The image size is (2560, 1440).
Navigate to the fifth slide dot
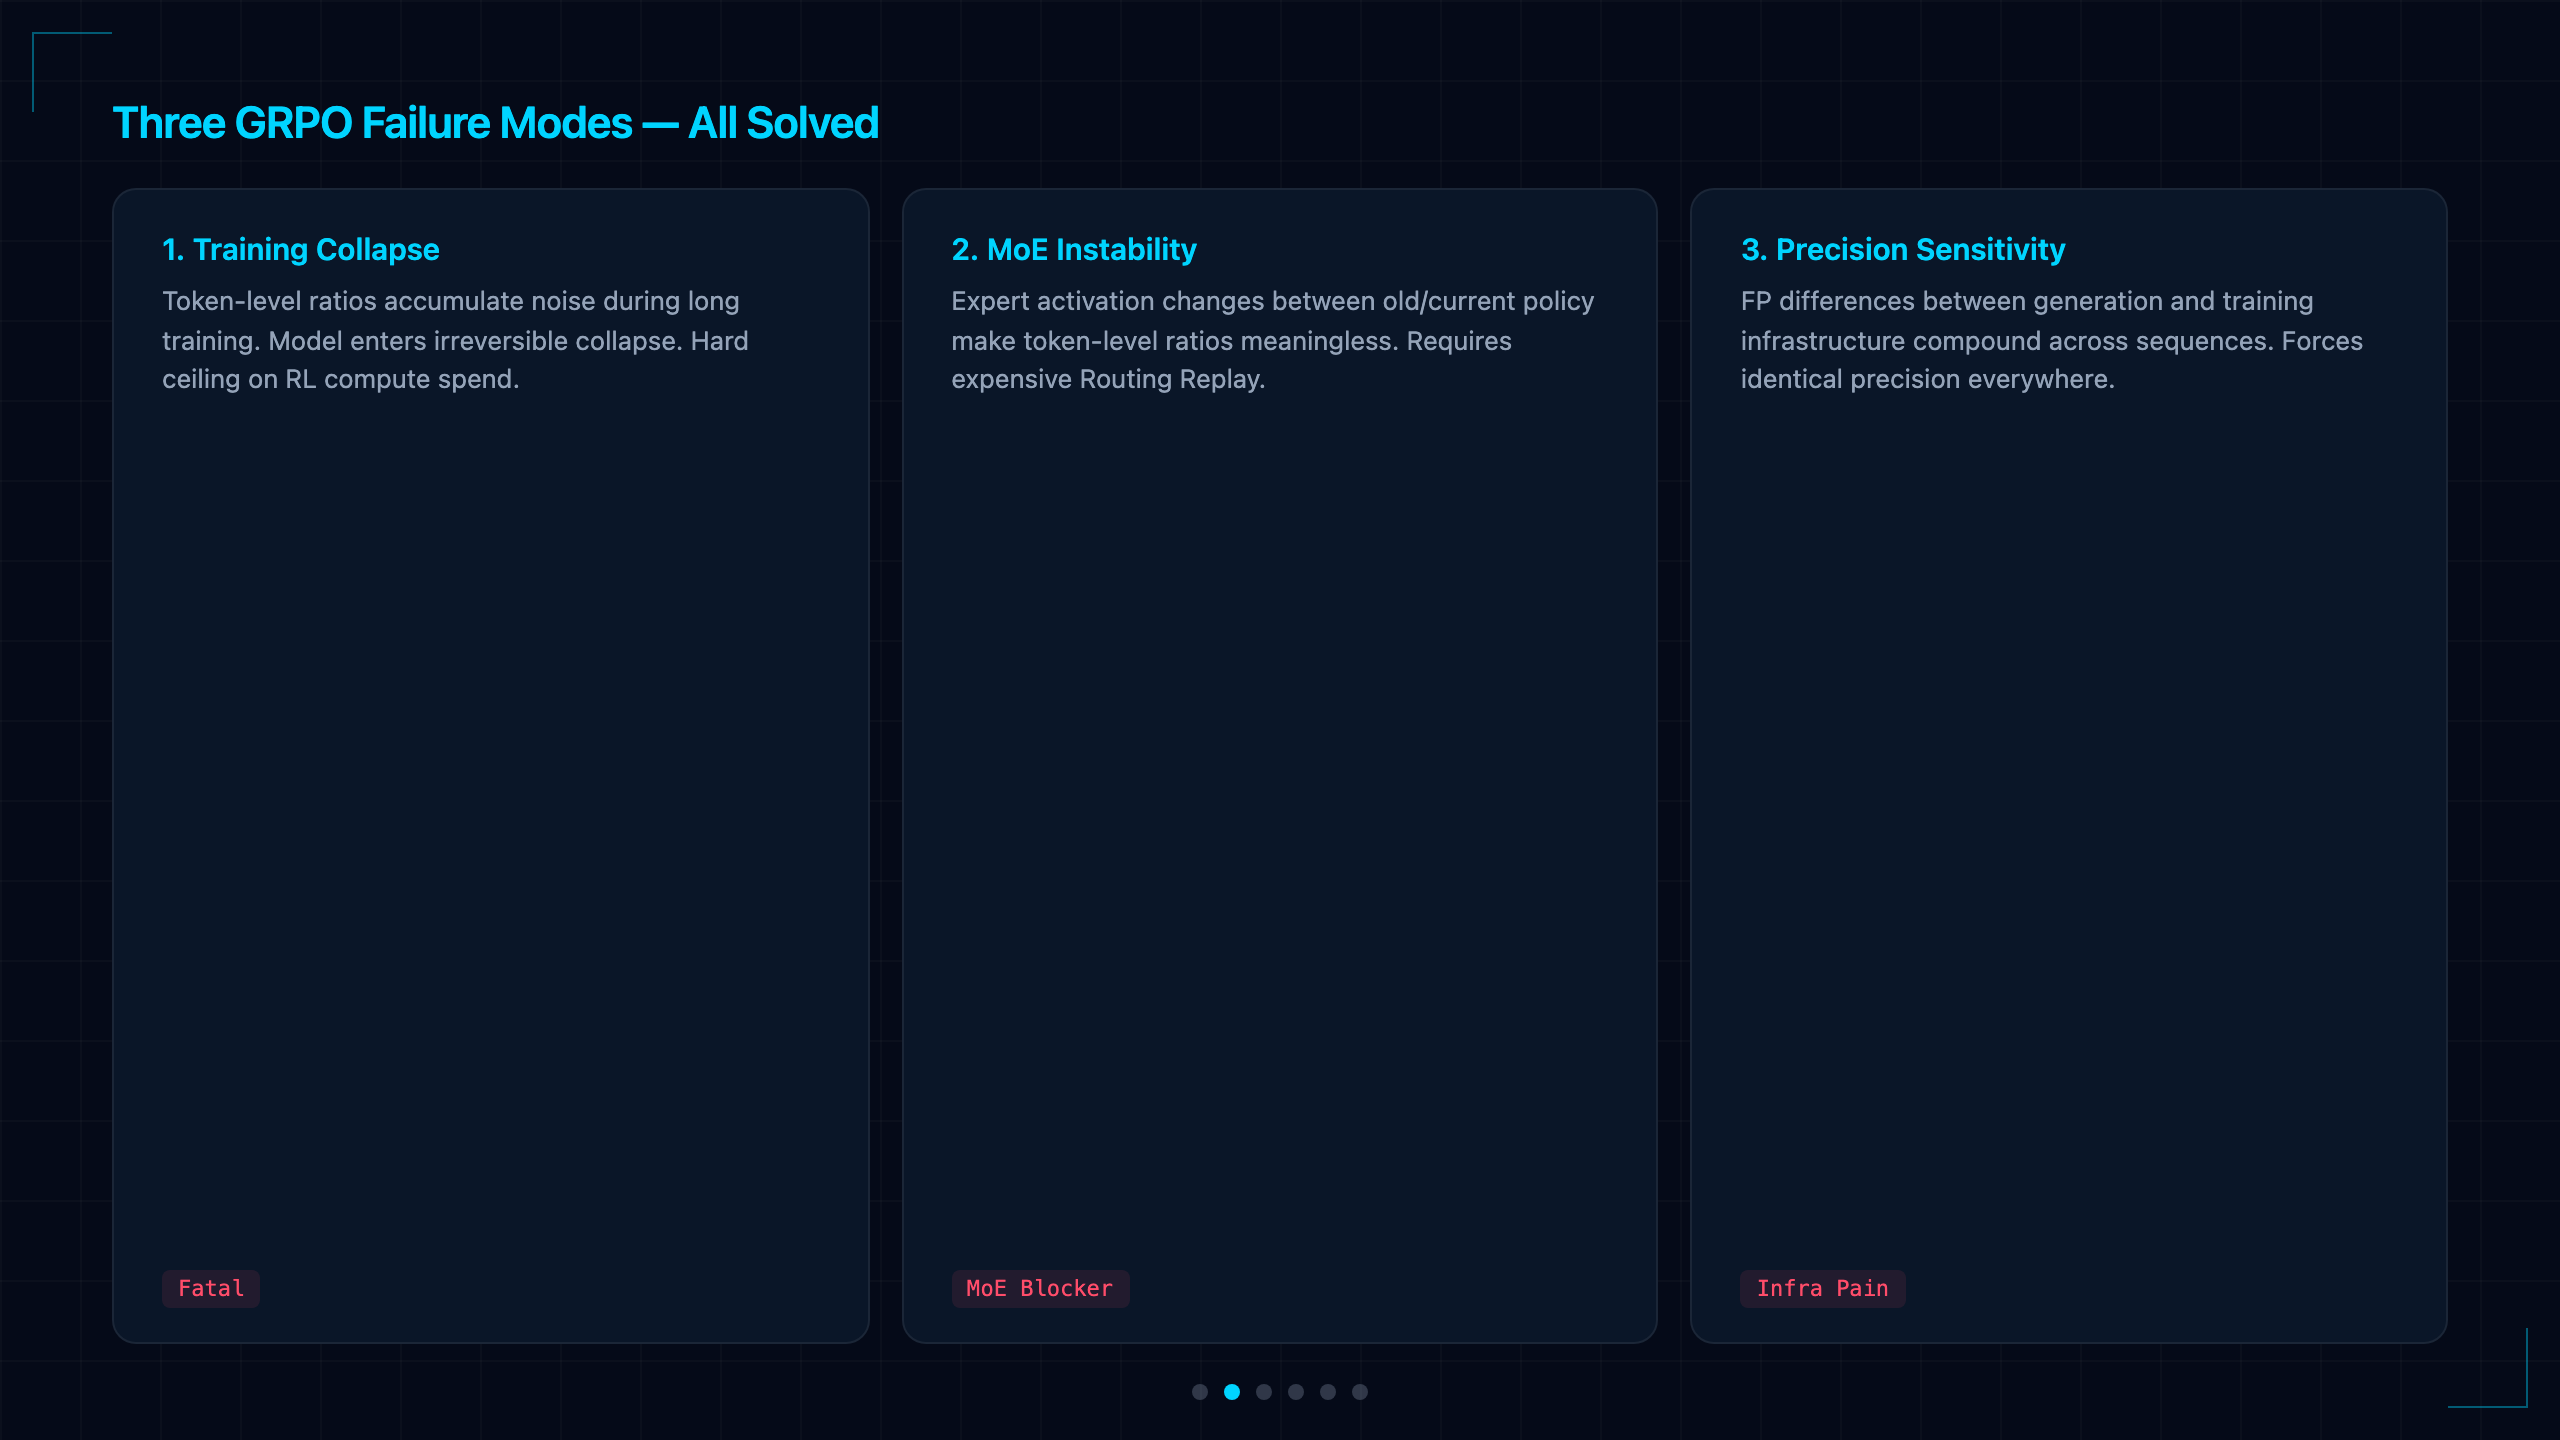click(x=1328, y=1392)
